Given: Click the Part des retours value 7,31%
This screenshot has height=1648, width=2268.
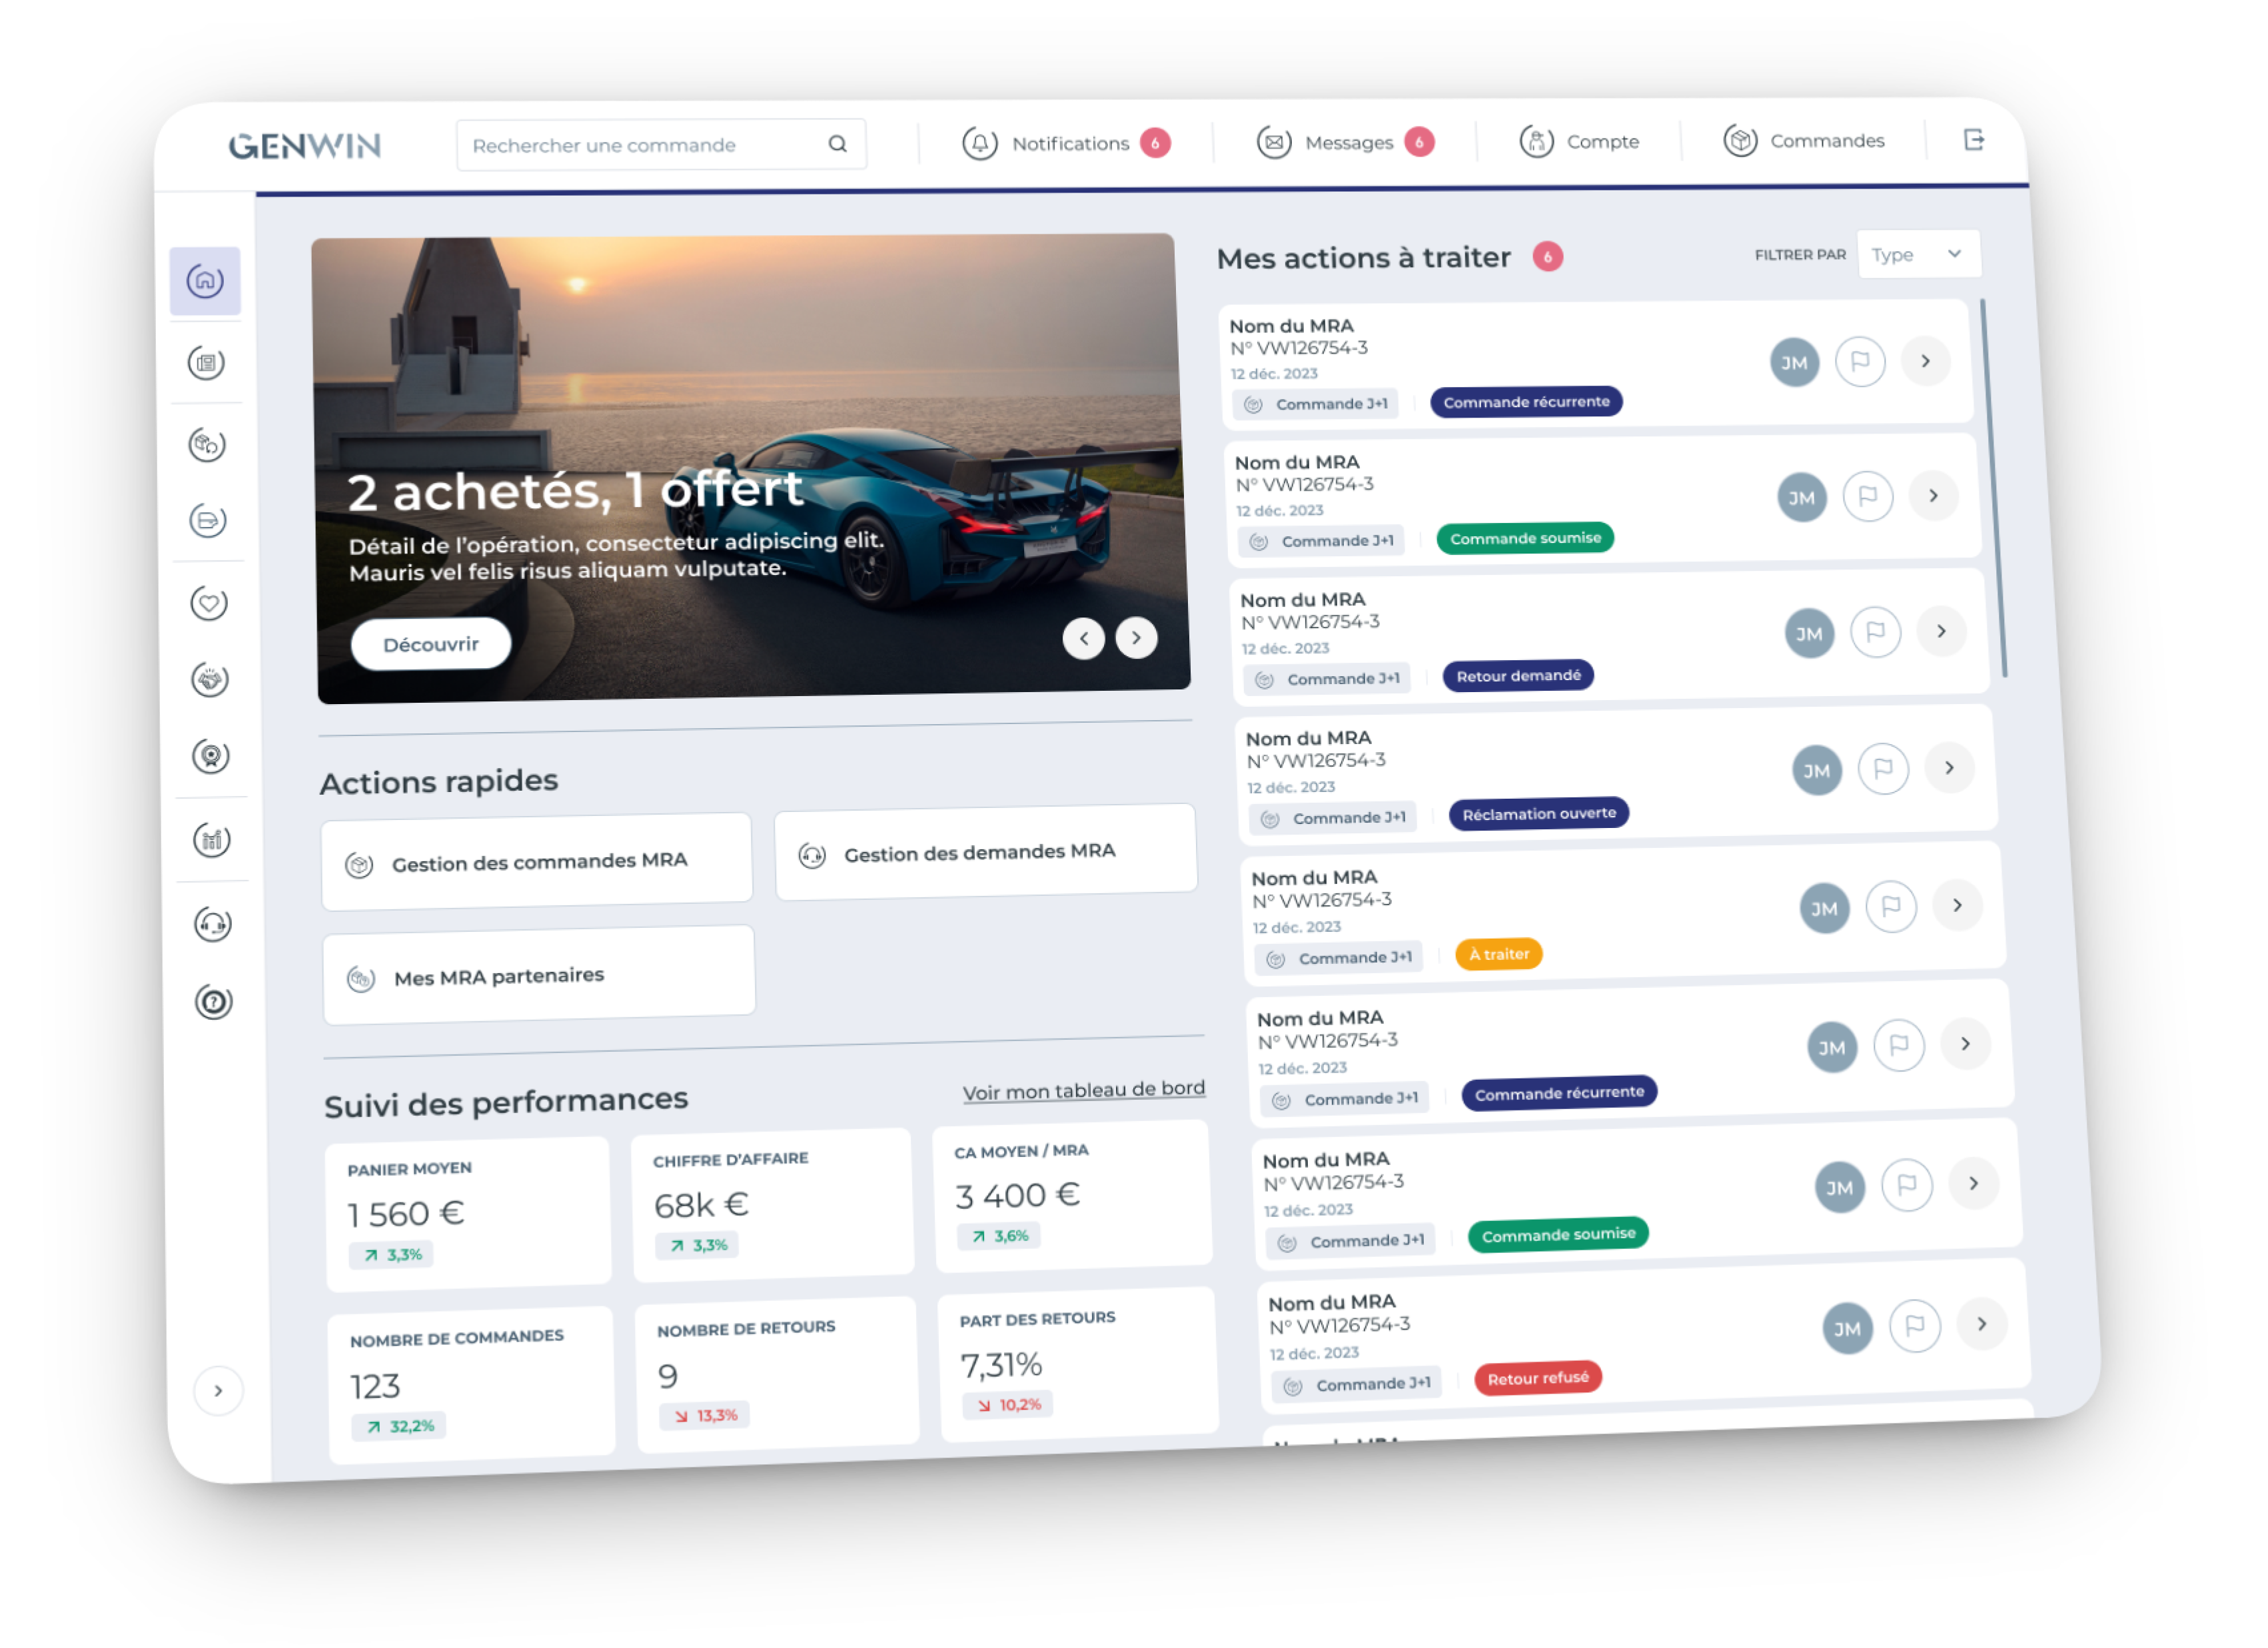Looking at the screenshot, I should [1001, 1365].
